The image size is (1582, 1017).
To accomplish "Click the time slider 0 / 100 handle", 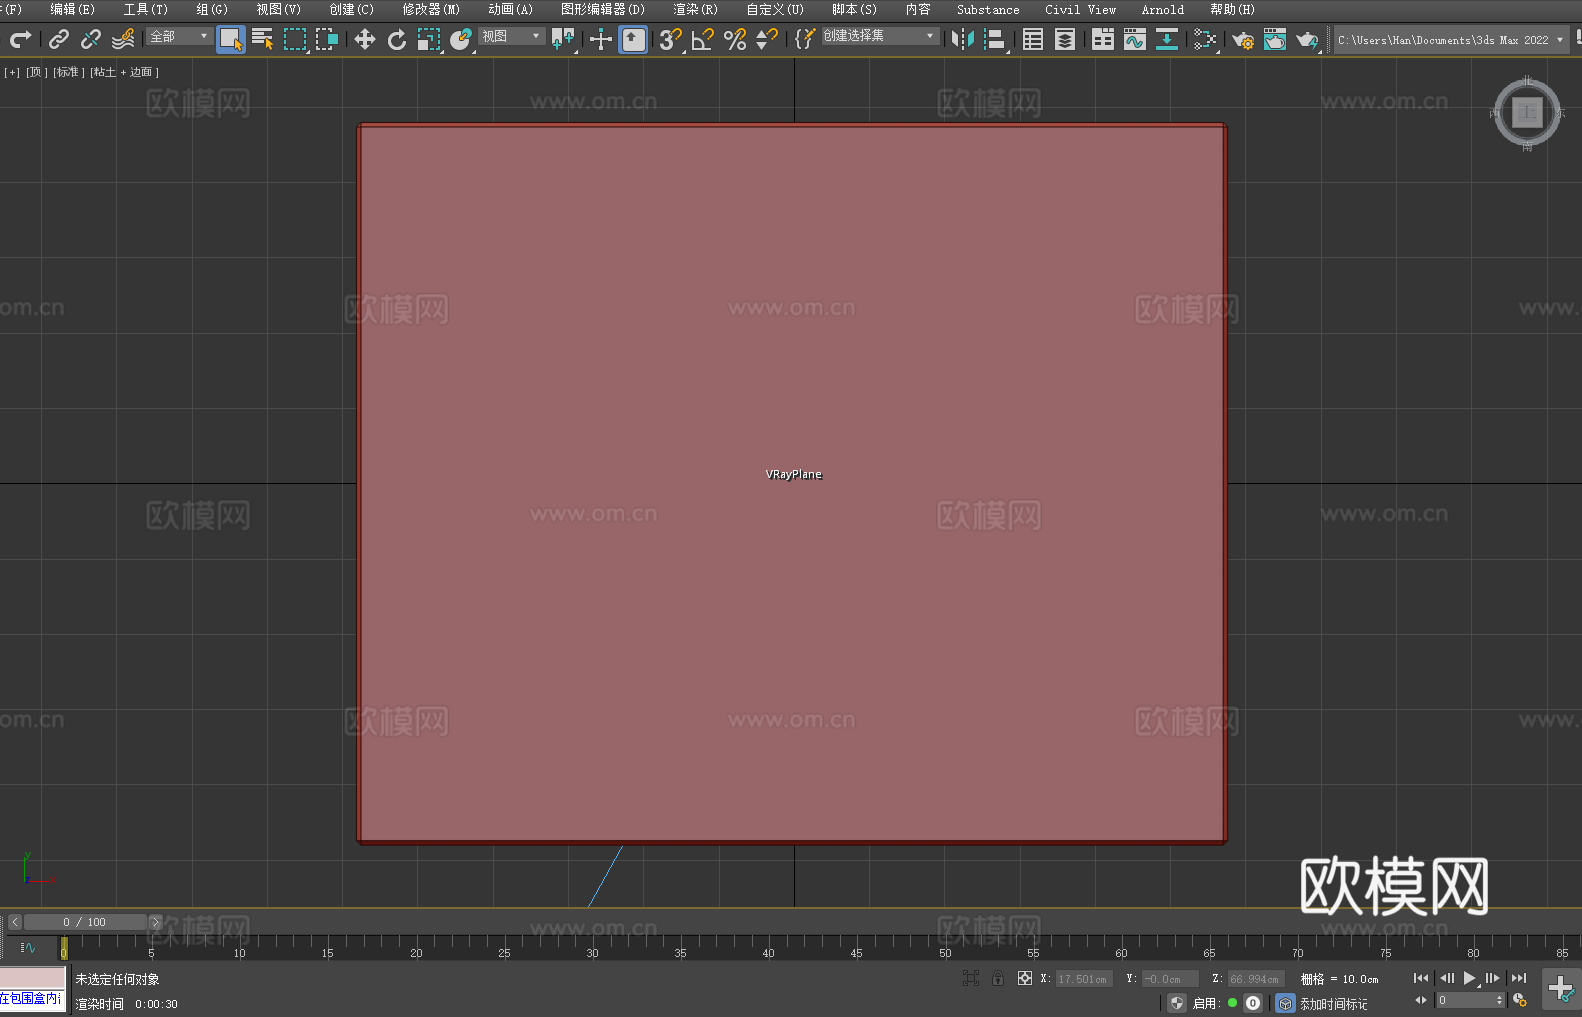I will (85, 922).
